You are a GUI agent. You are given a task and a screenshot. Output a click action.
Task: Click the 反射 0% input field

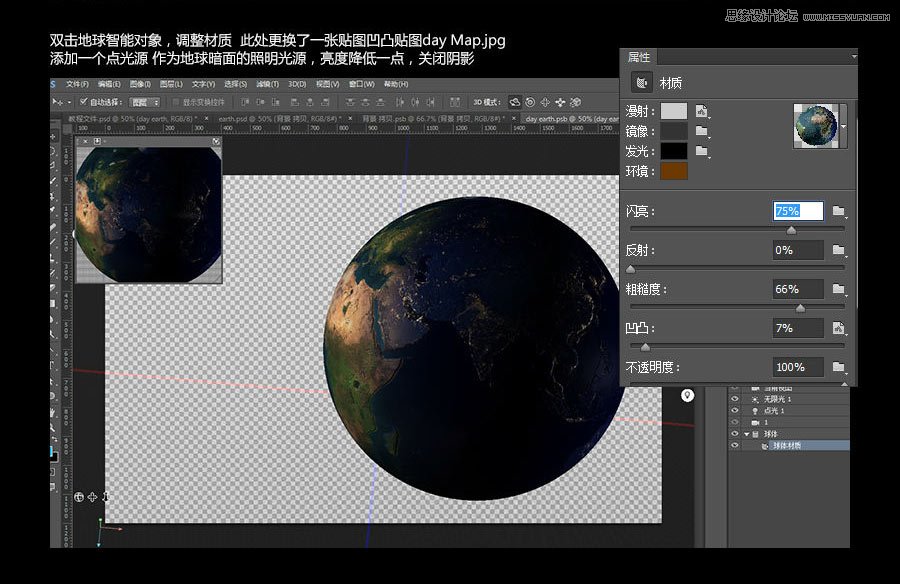coord(798,250)
